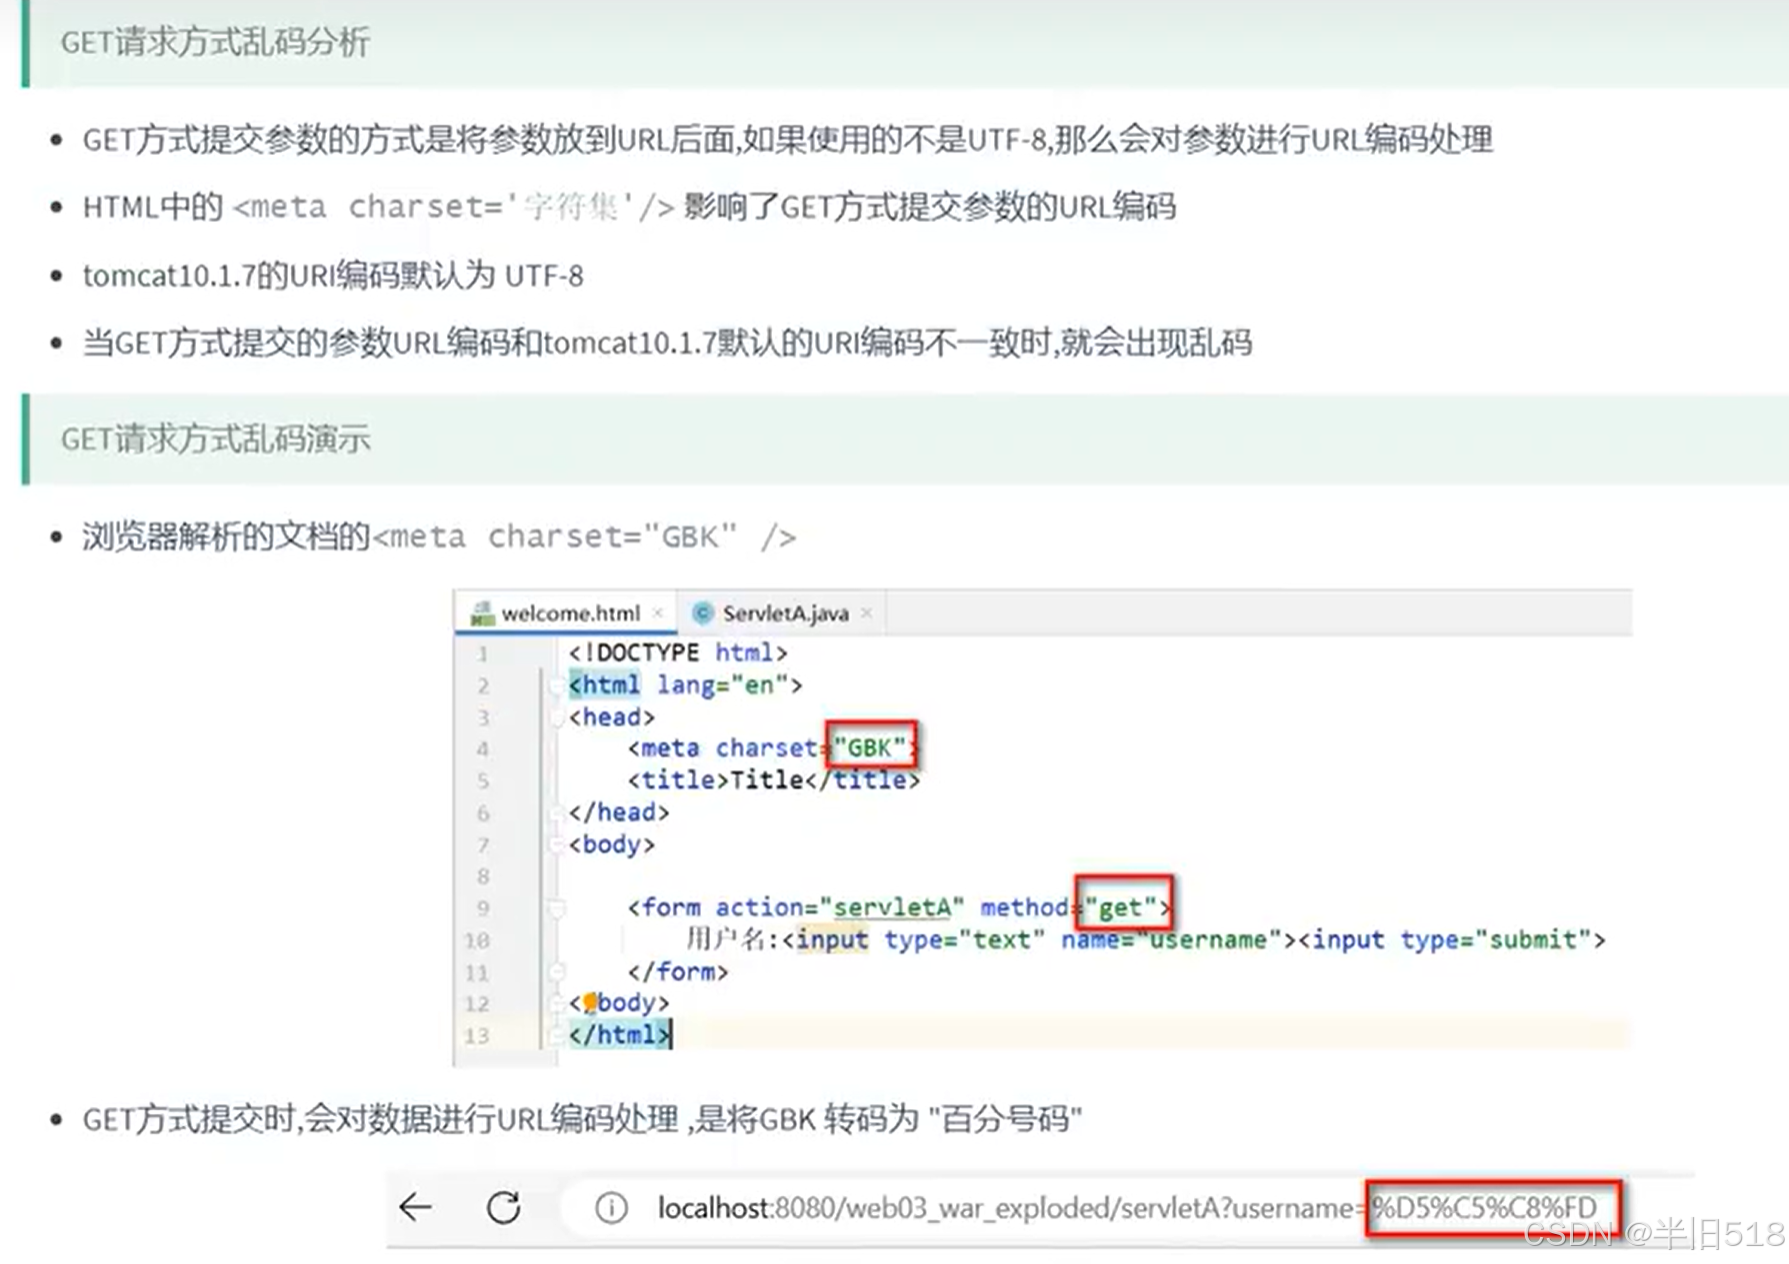Collapse the form tag fold at line 9

(x=558, y=908)
